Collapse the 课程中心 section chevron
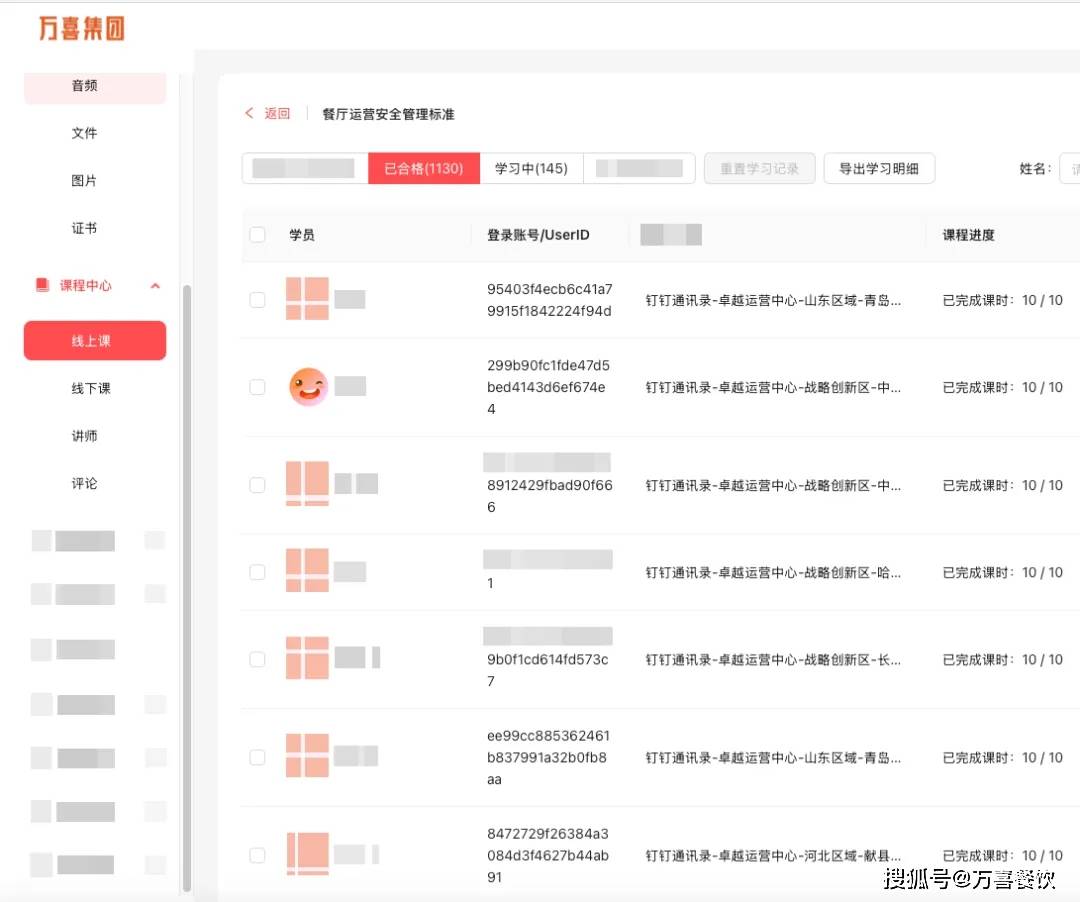 tap(155, 286)
